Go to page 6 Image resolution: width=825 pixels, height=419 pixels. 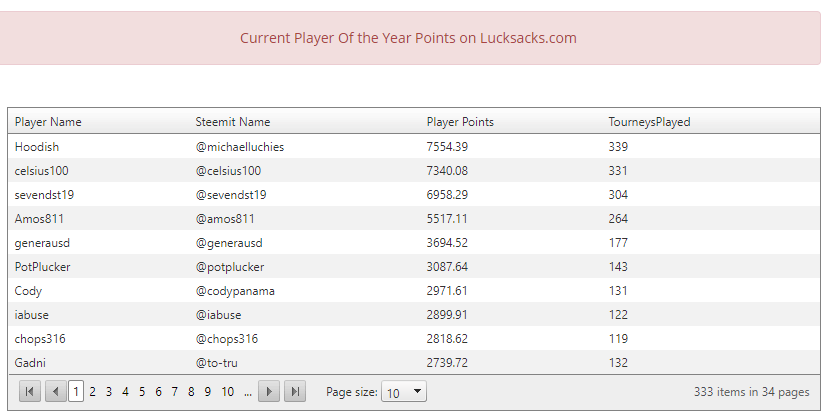(x=158, y=392)
